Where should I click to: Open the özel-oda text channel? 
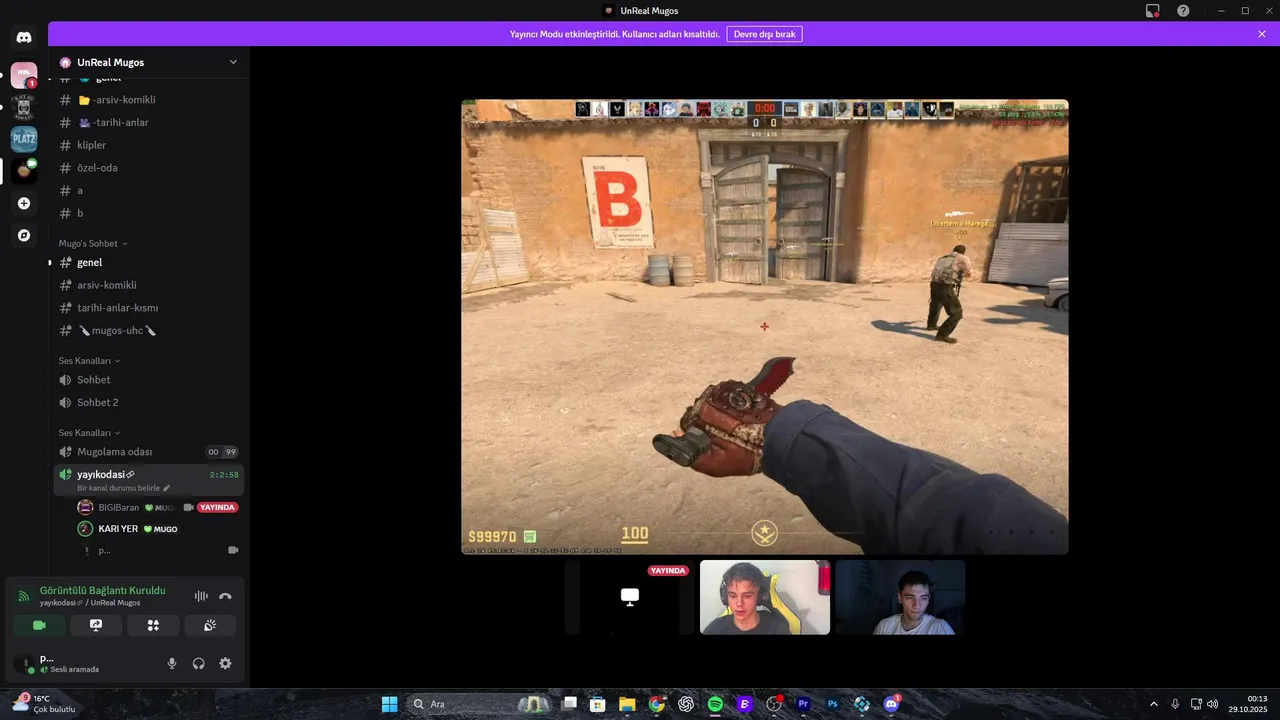149,168
